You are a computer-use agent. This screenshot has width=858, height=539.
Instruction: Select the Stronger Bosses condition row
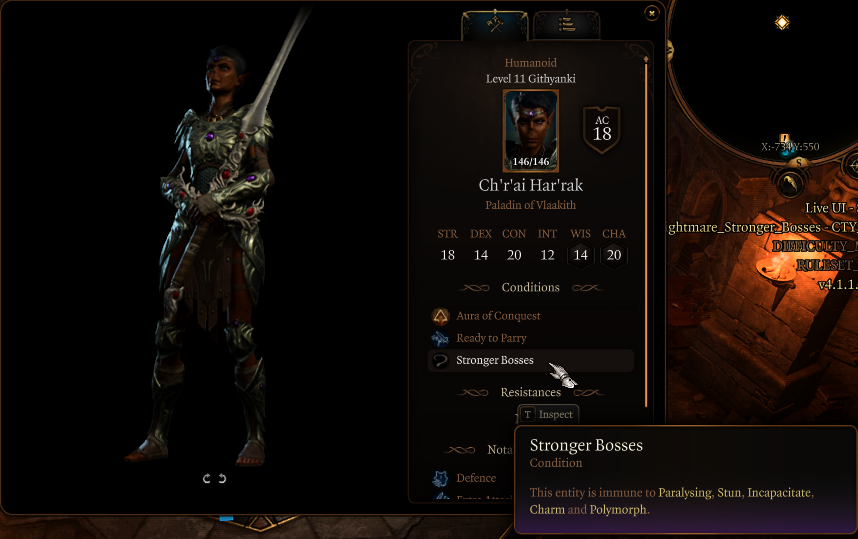531,360
